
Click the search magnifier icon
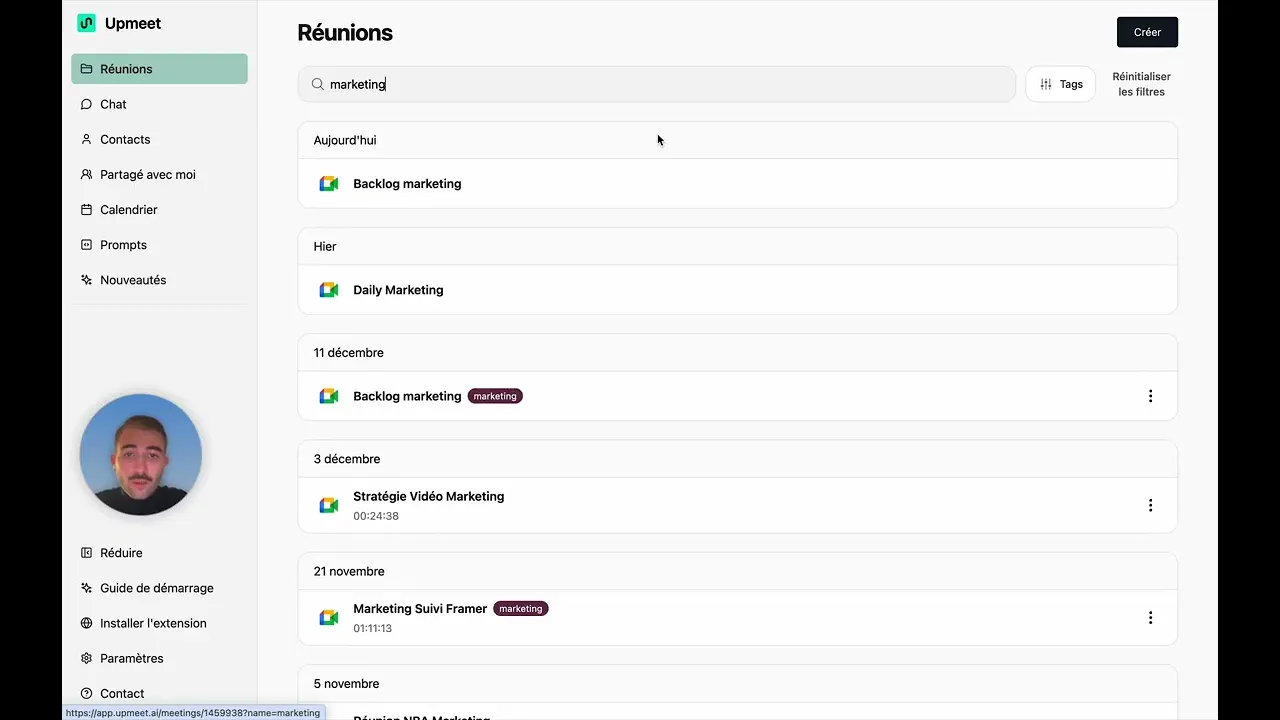click(x=318, y=85)
